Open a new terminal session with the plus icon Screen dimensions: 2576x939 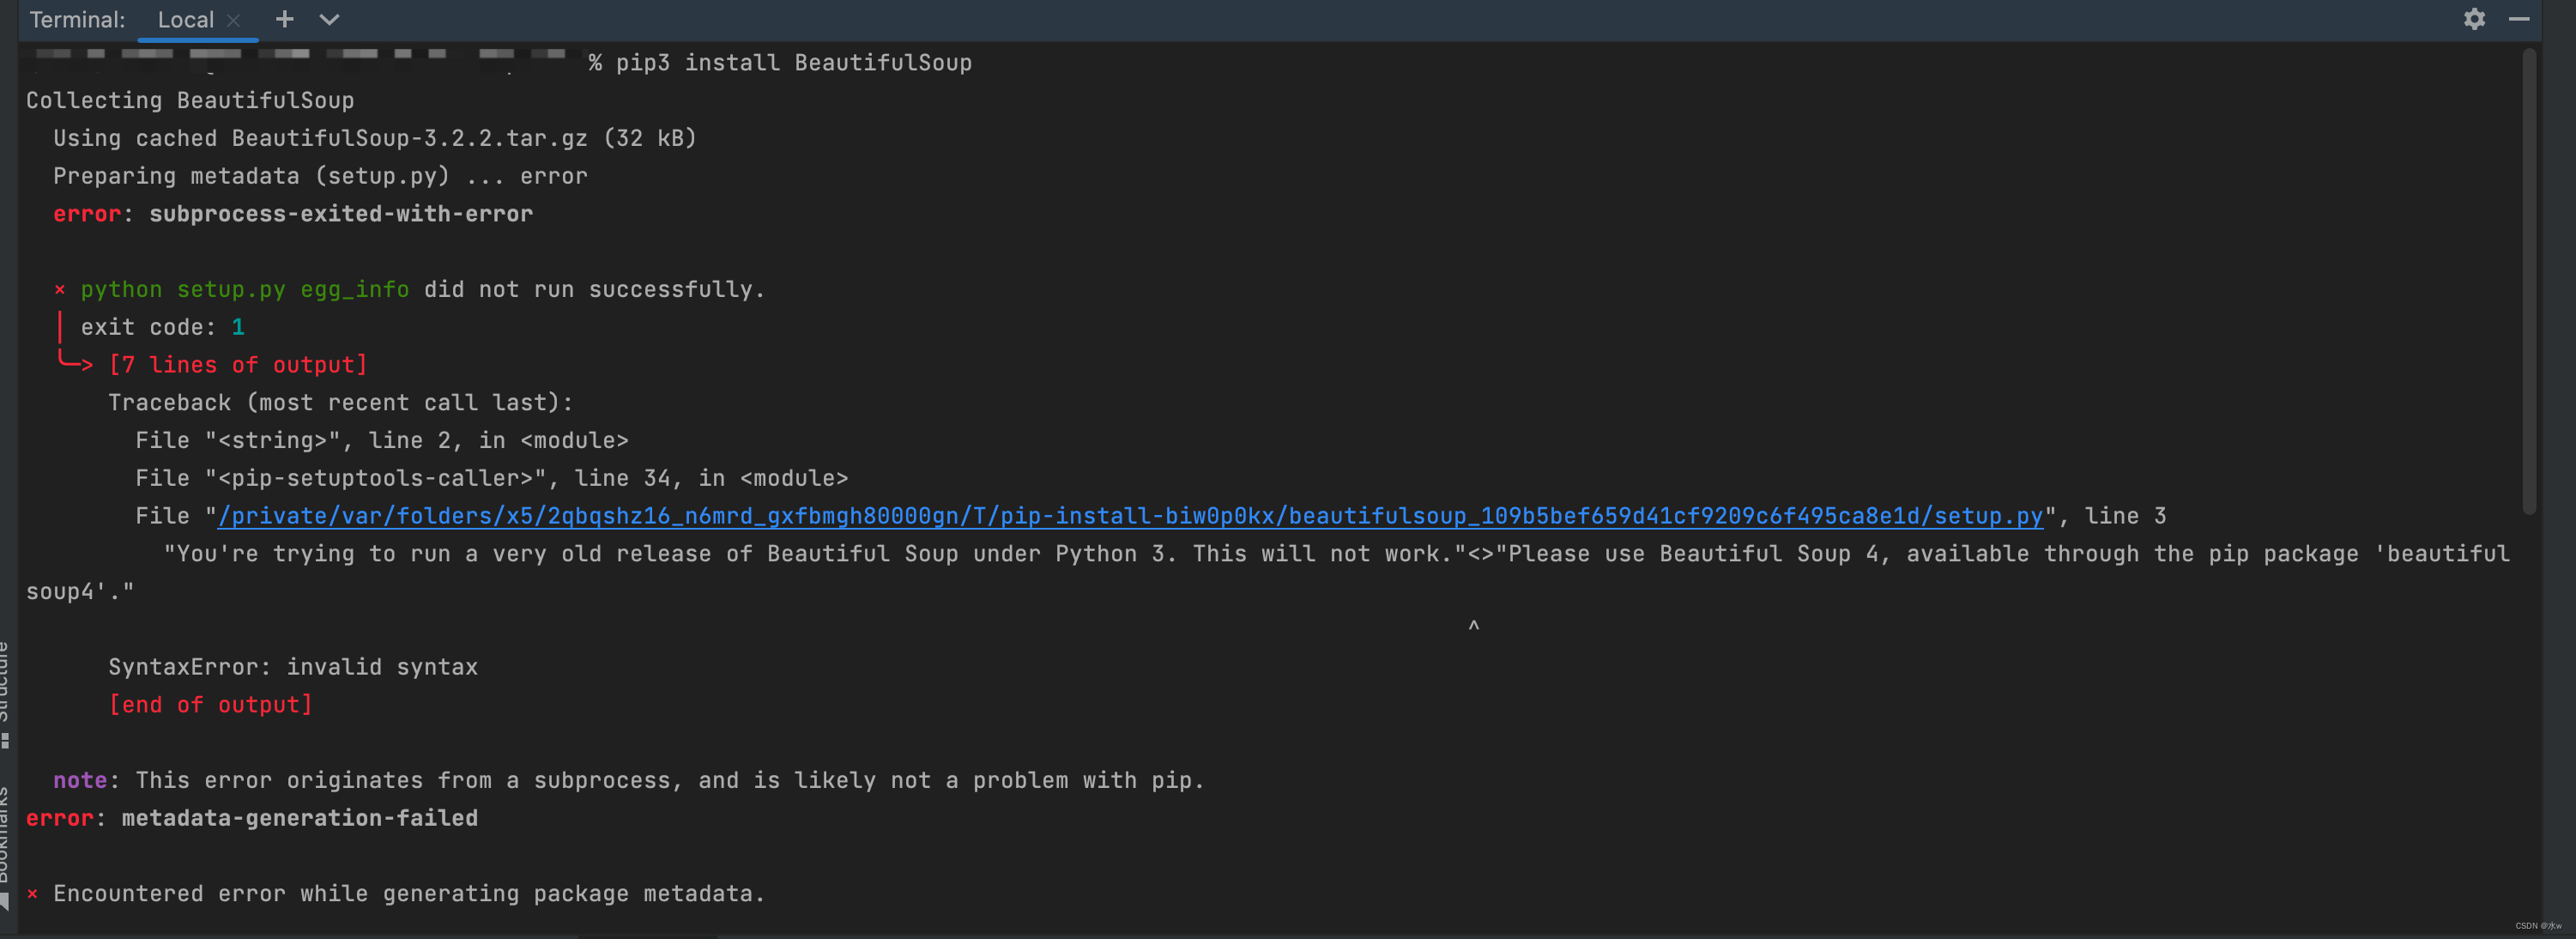click(284, 19)
